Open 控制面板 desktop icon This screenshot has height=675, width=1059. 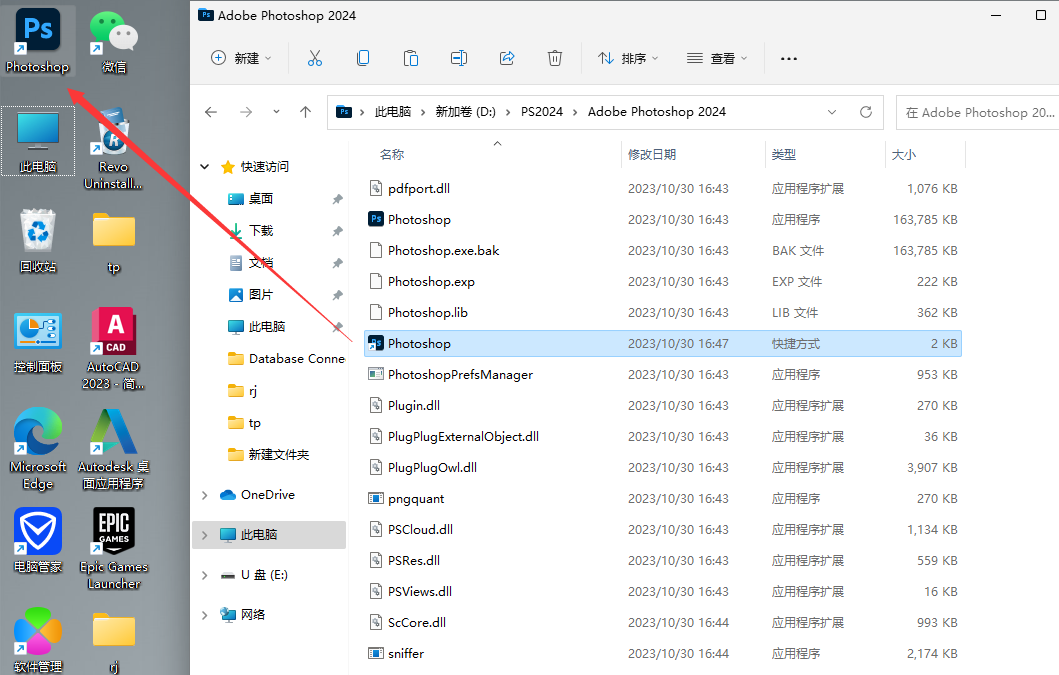tap(38, 342)
